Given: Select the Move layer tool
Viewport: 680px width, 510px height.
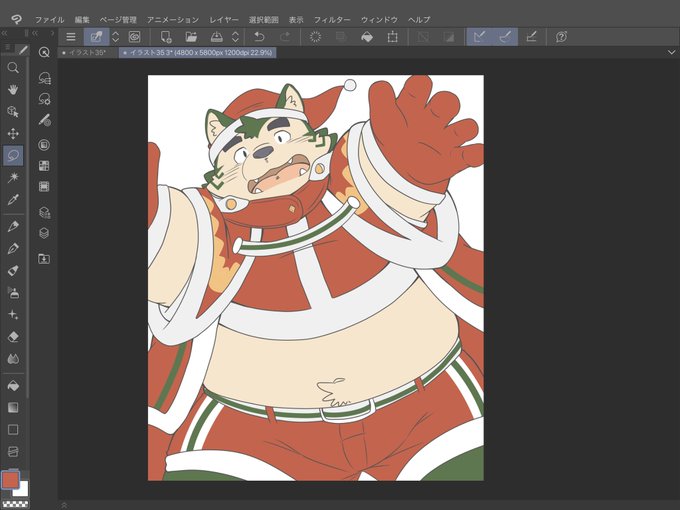Looking at the screenshot, I should 13,134.
